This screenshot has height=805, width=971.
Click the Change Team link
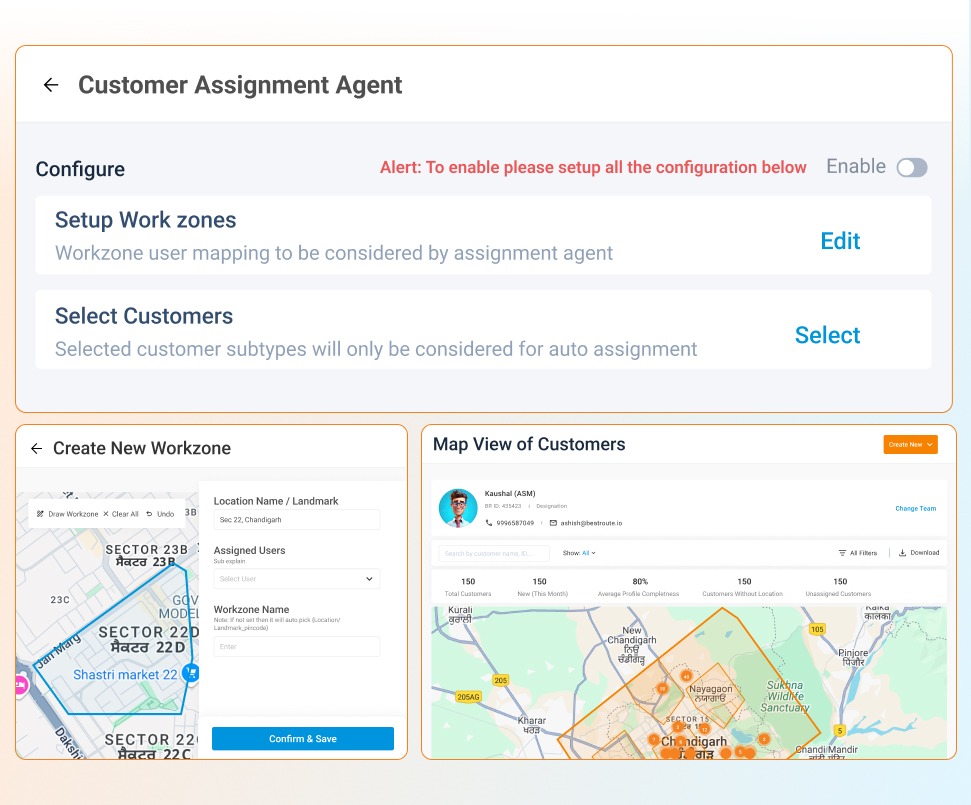pyautogui.click(x=915, y=508)
